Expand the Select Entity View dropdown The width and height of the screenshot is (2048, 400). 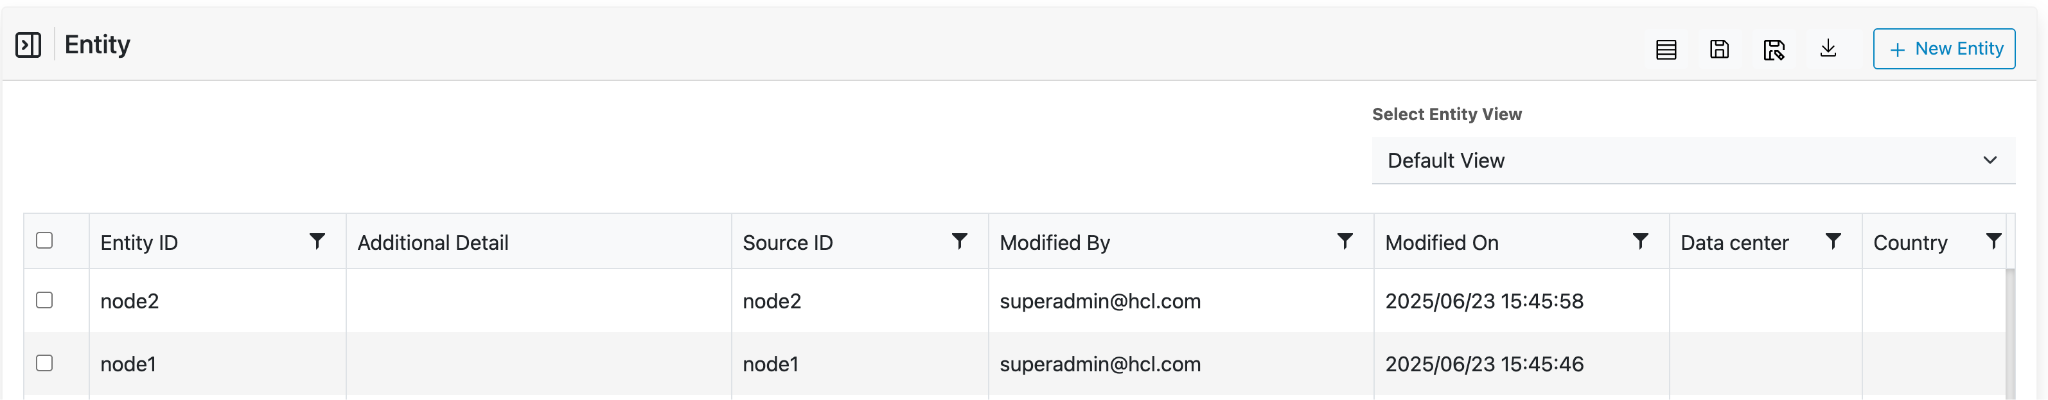[1692, 161]
